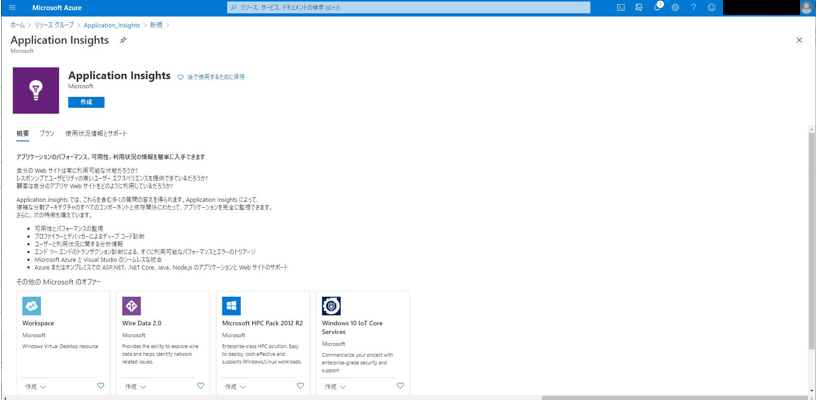Open the help question mark

point(693,8)
